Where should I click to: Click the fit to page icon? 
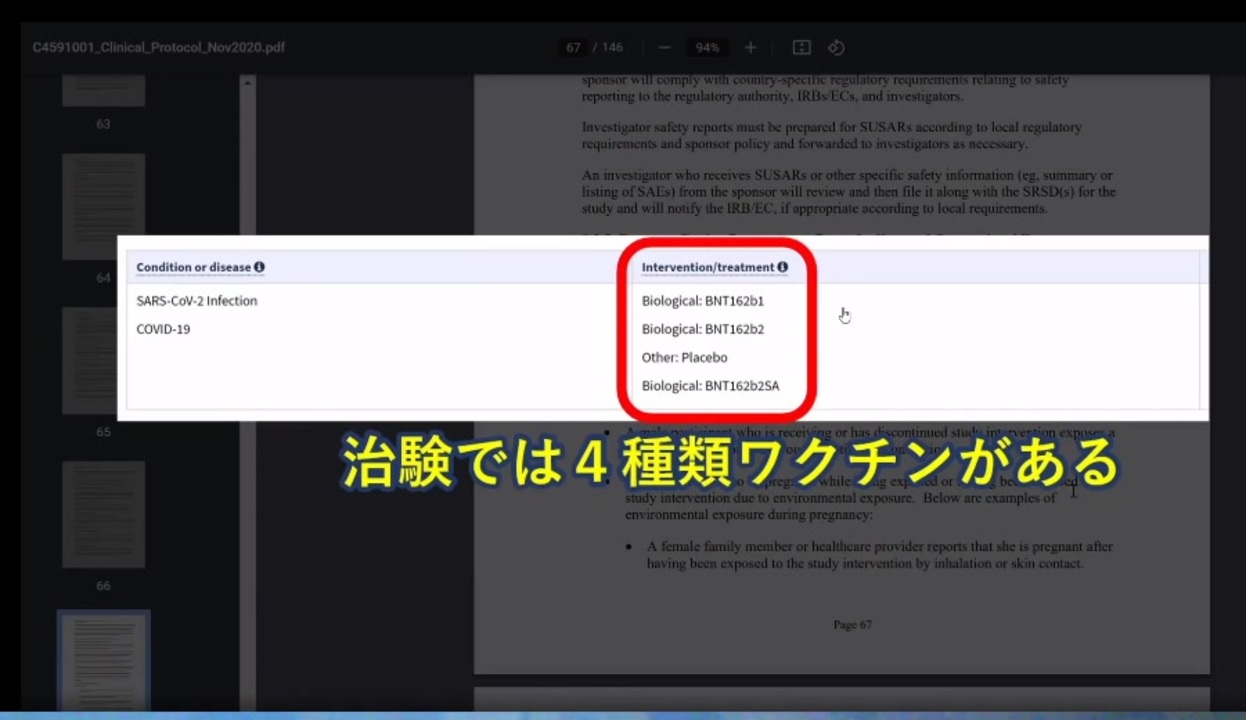[801, 48]
